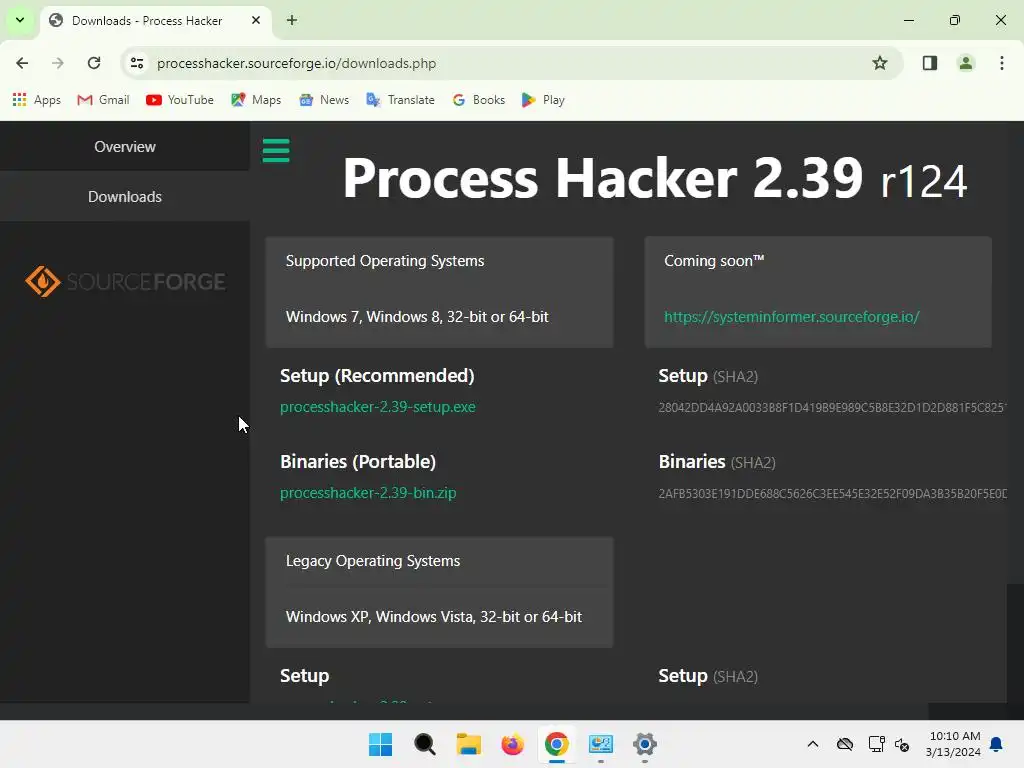Download processhacker-2.39-setup.exe
Image resolution: width=1024 pixels, height=768 pixels.
[x=377, y=407]
